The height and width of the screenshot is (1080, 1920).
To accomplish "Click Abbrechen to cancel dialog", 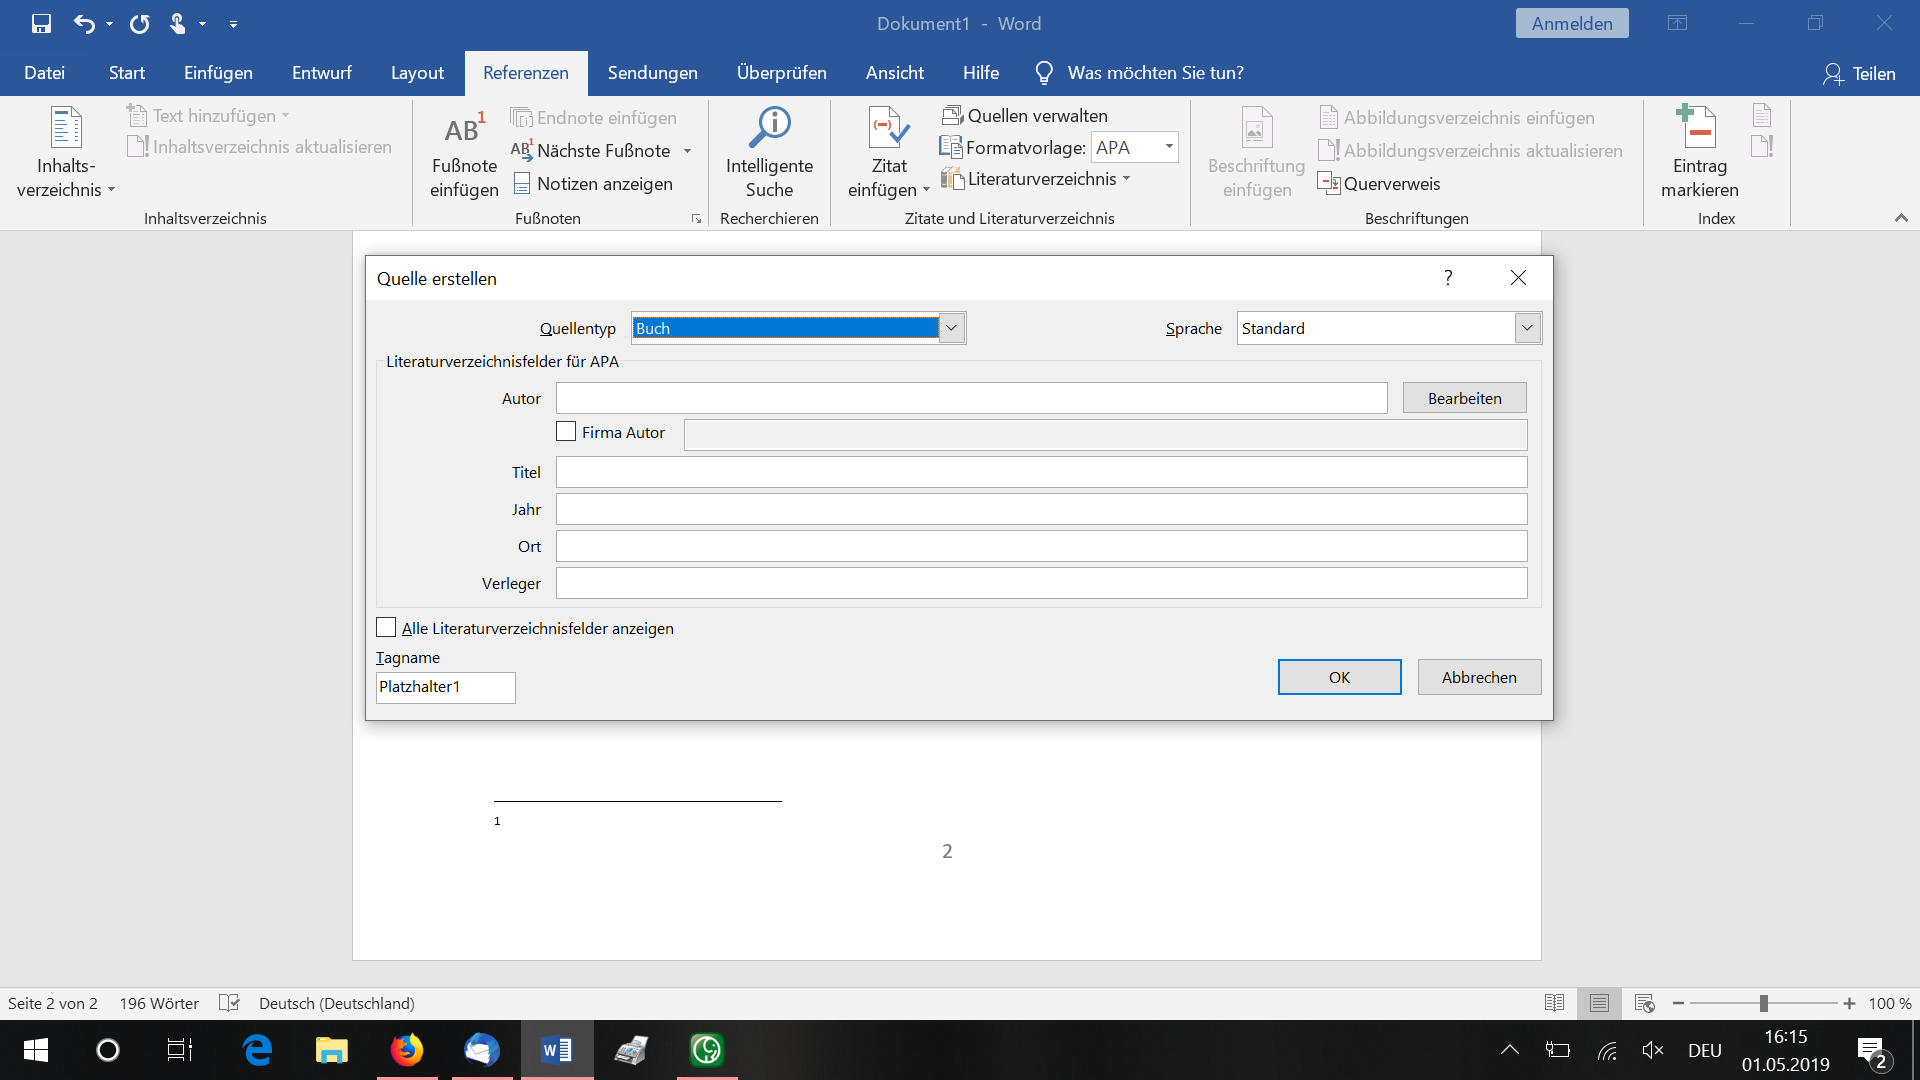I will pyautogui.click(x=1479, y=677).
